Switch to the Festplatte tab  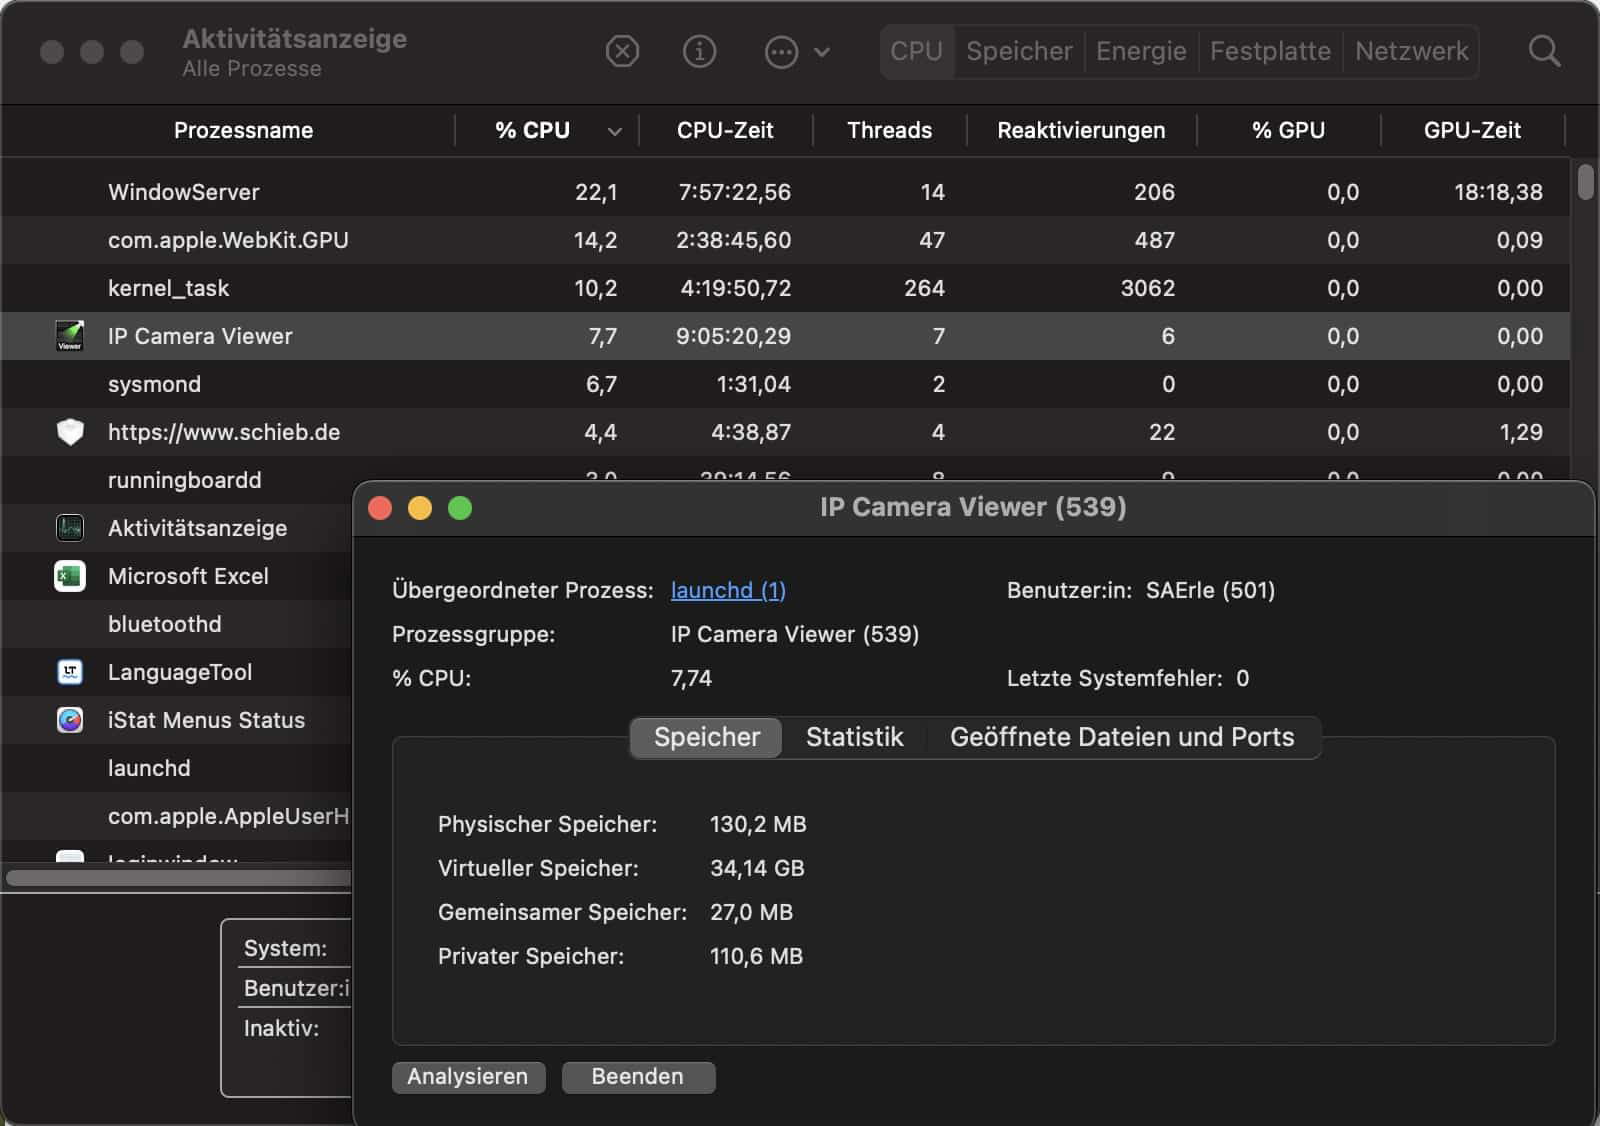[x=1270, y=51]
